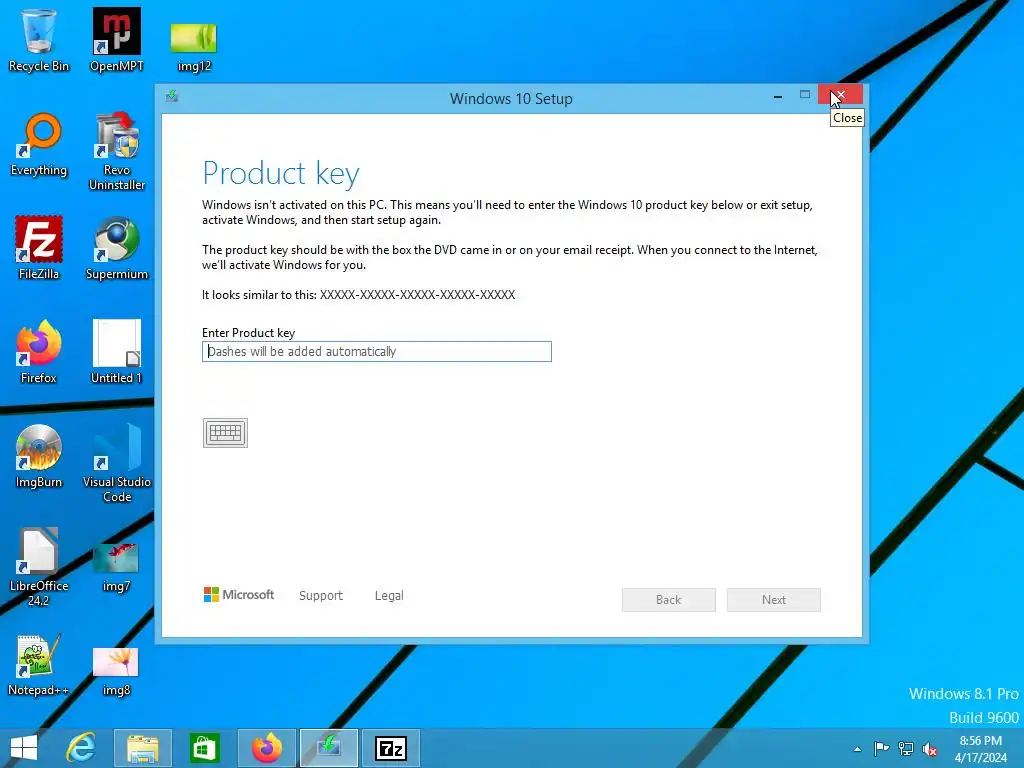This screenshot has width=1024, height=768.
Task: Click the muted volume tray icon
Action: (x=930, y=749)
